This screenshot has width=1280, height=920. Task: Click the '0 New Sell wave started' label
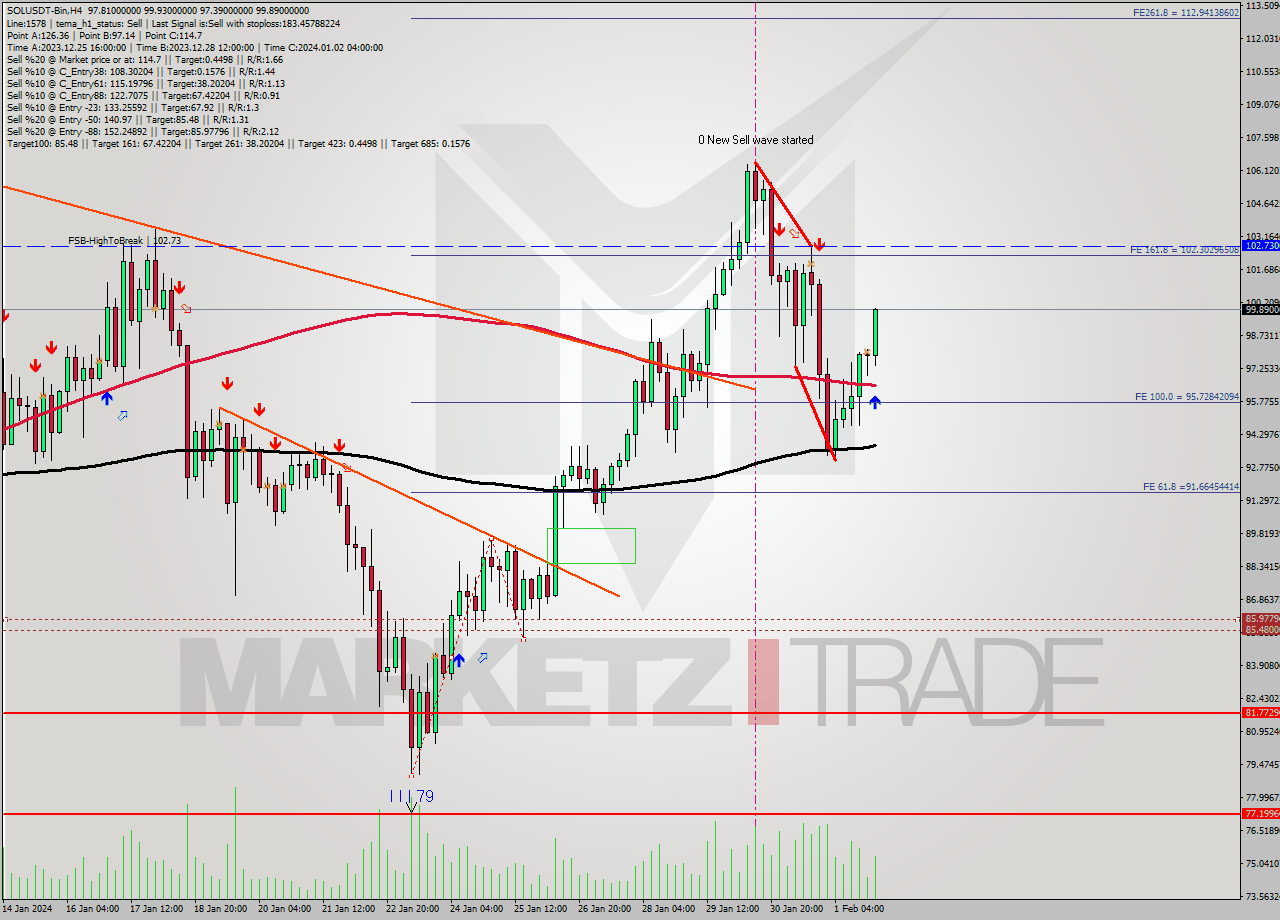coord(756,140)
